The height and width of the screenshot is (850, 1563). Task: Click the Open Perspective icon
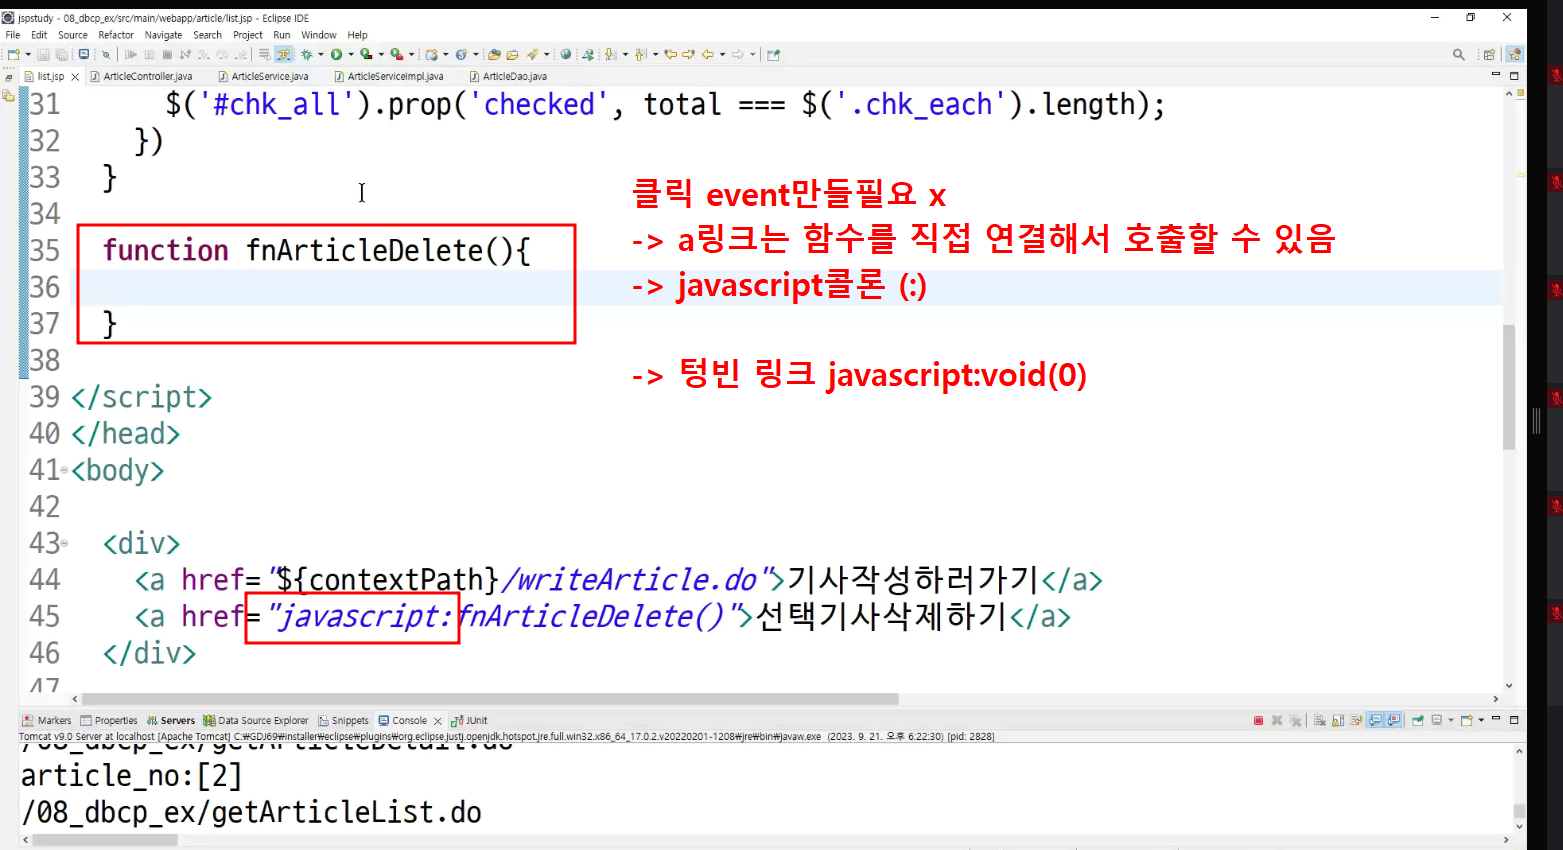click(x=1489, y=55)
